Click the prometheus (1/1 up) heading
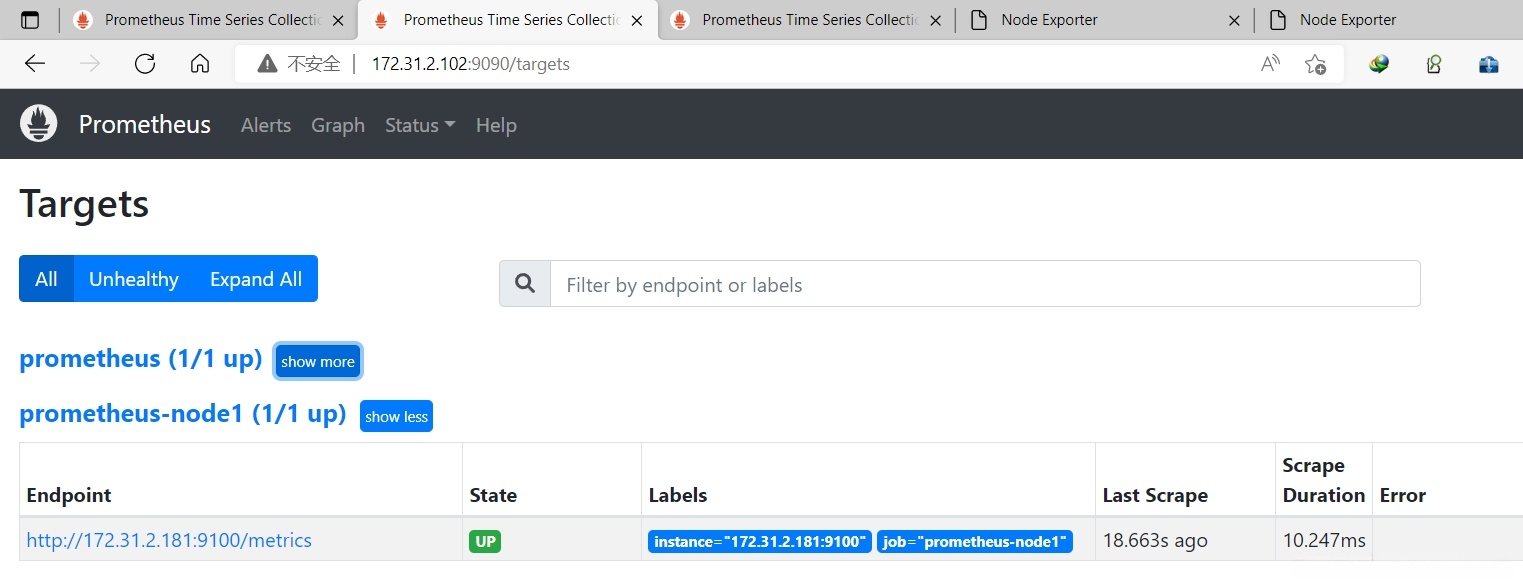Viewport: 1523px width, 586px height. [141, 359]
